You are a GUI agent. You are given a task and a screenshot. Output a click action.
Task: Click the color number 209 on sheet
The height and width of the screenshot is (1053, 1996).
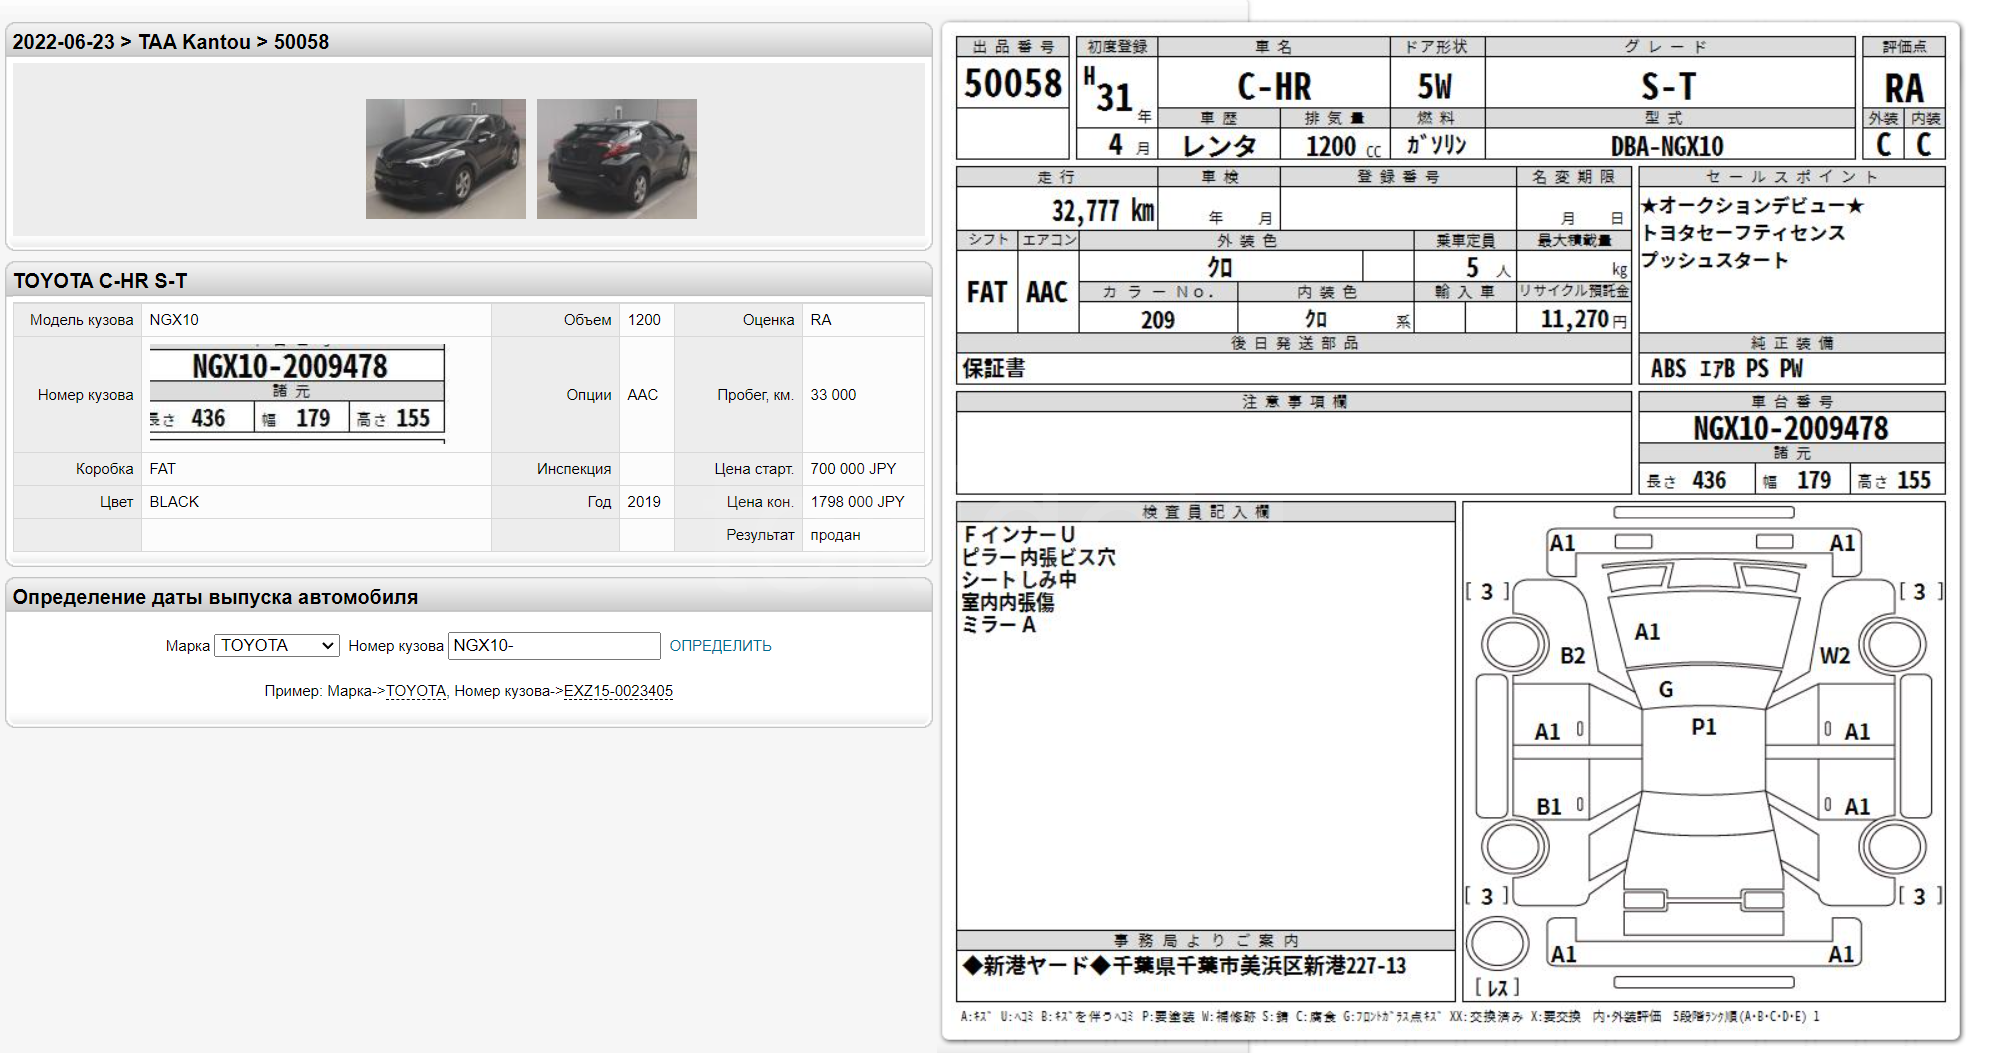[1158, 320]
